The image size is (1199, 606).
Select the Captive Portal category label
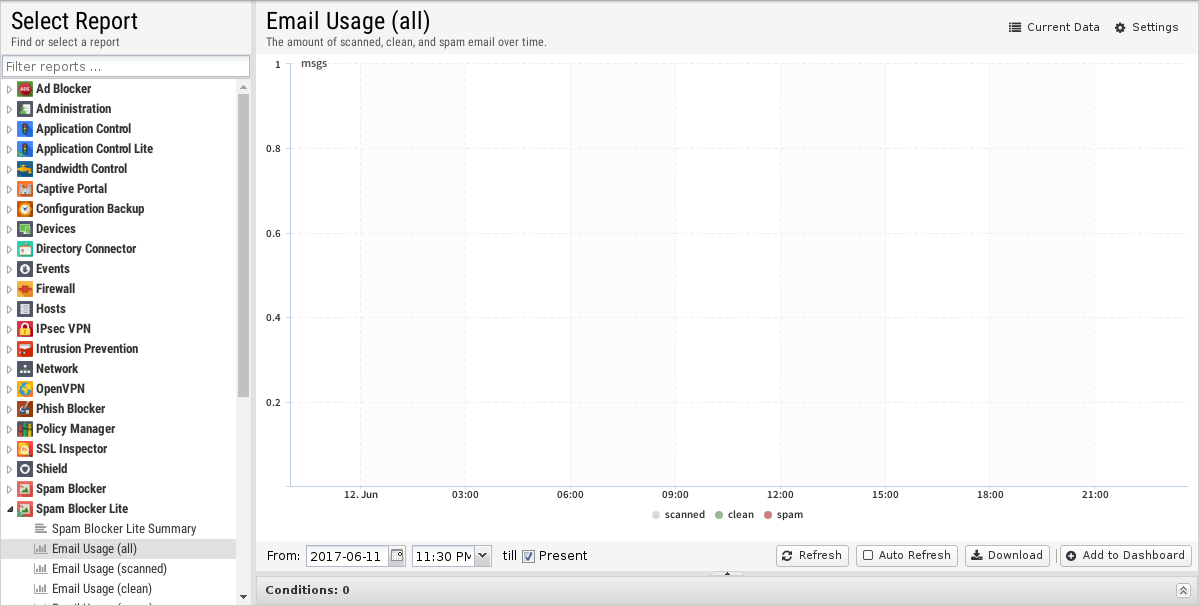(71, 189)
